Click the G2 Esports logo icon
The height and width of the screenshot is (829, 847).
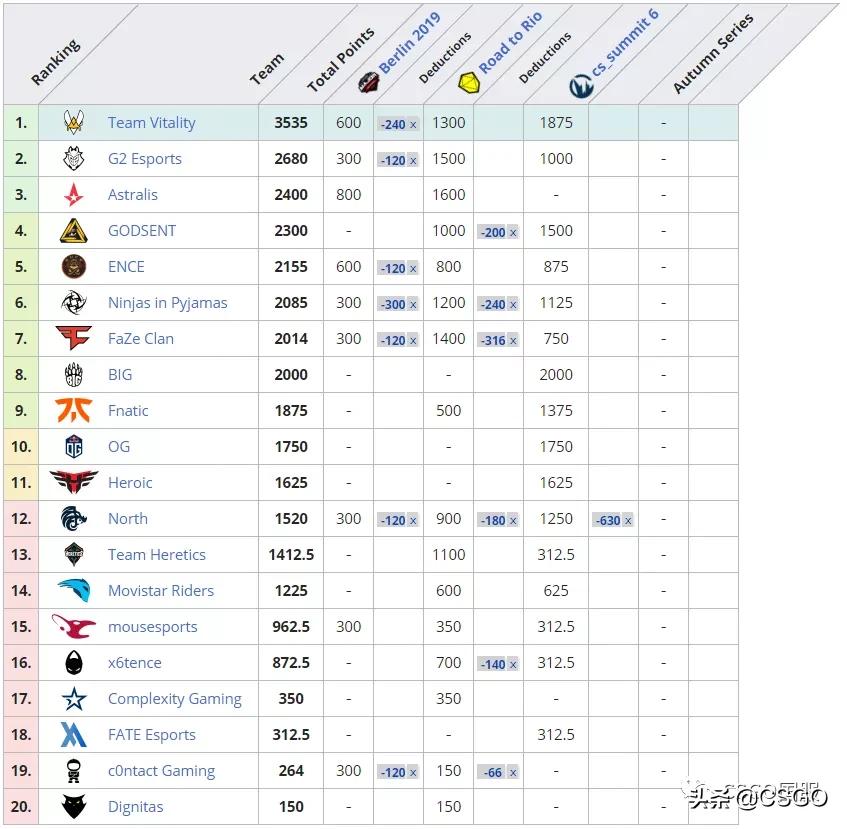[x=74, y=159]
